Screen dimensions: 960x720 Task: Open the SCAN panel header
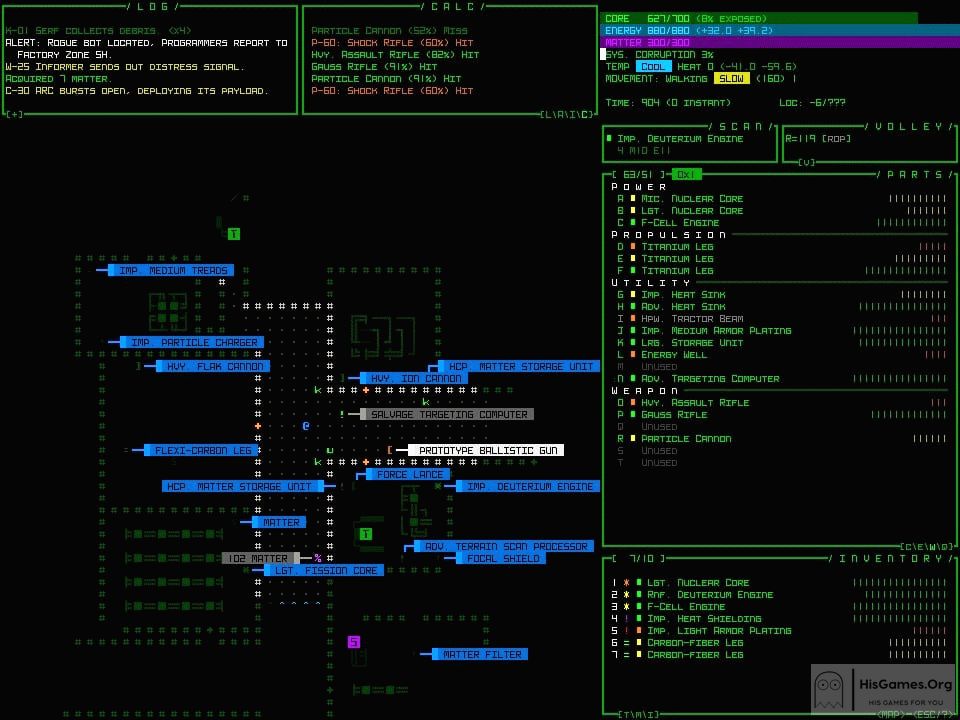coord(741,126)
